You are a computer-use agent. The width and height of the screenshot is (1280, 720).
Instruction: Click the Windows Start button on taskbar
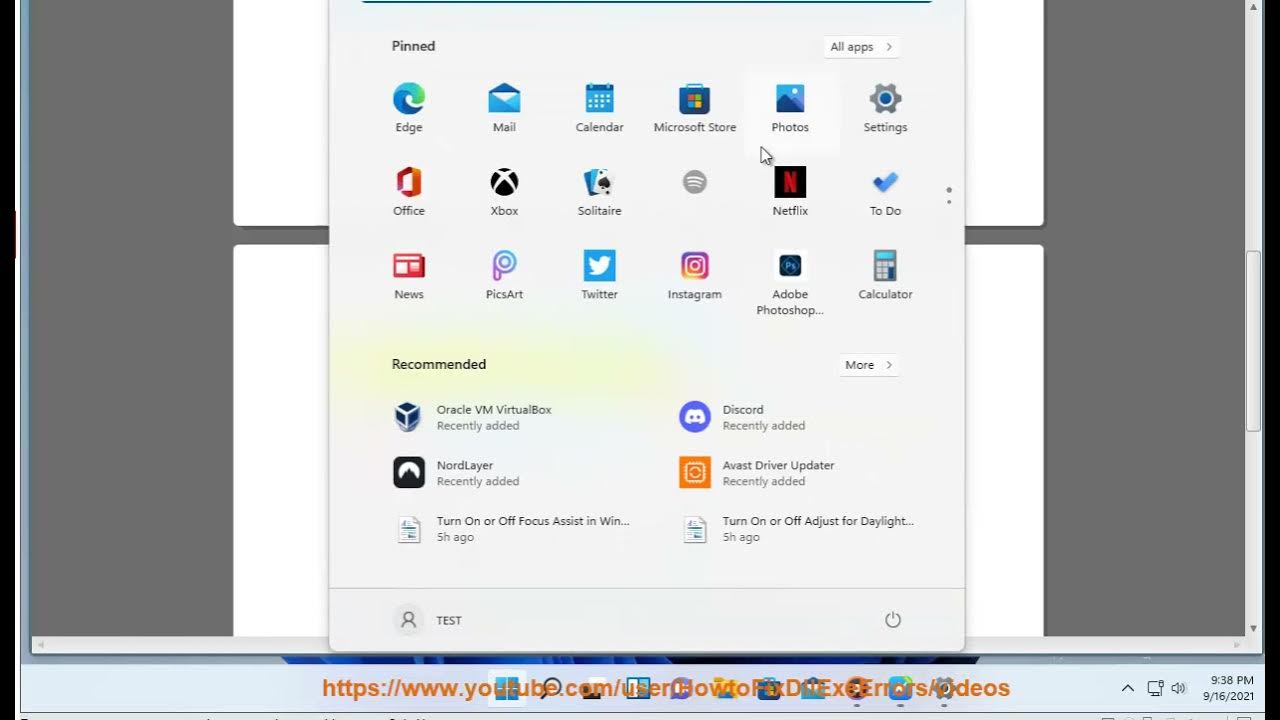pyautogui.click(x=507, y=688)
